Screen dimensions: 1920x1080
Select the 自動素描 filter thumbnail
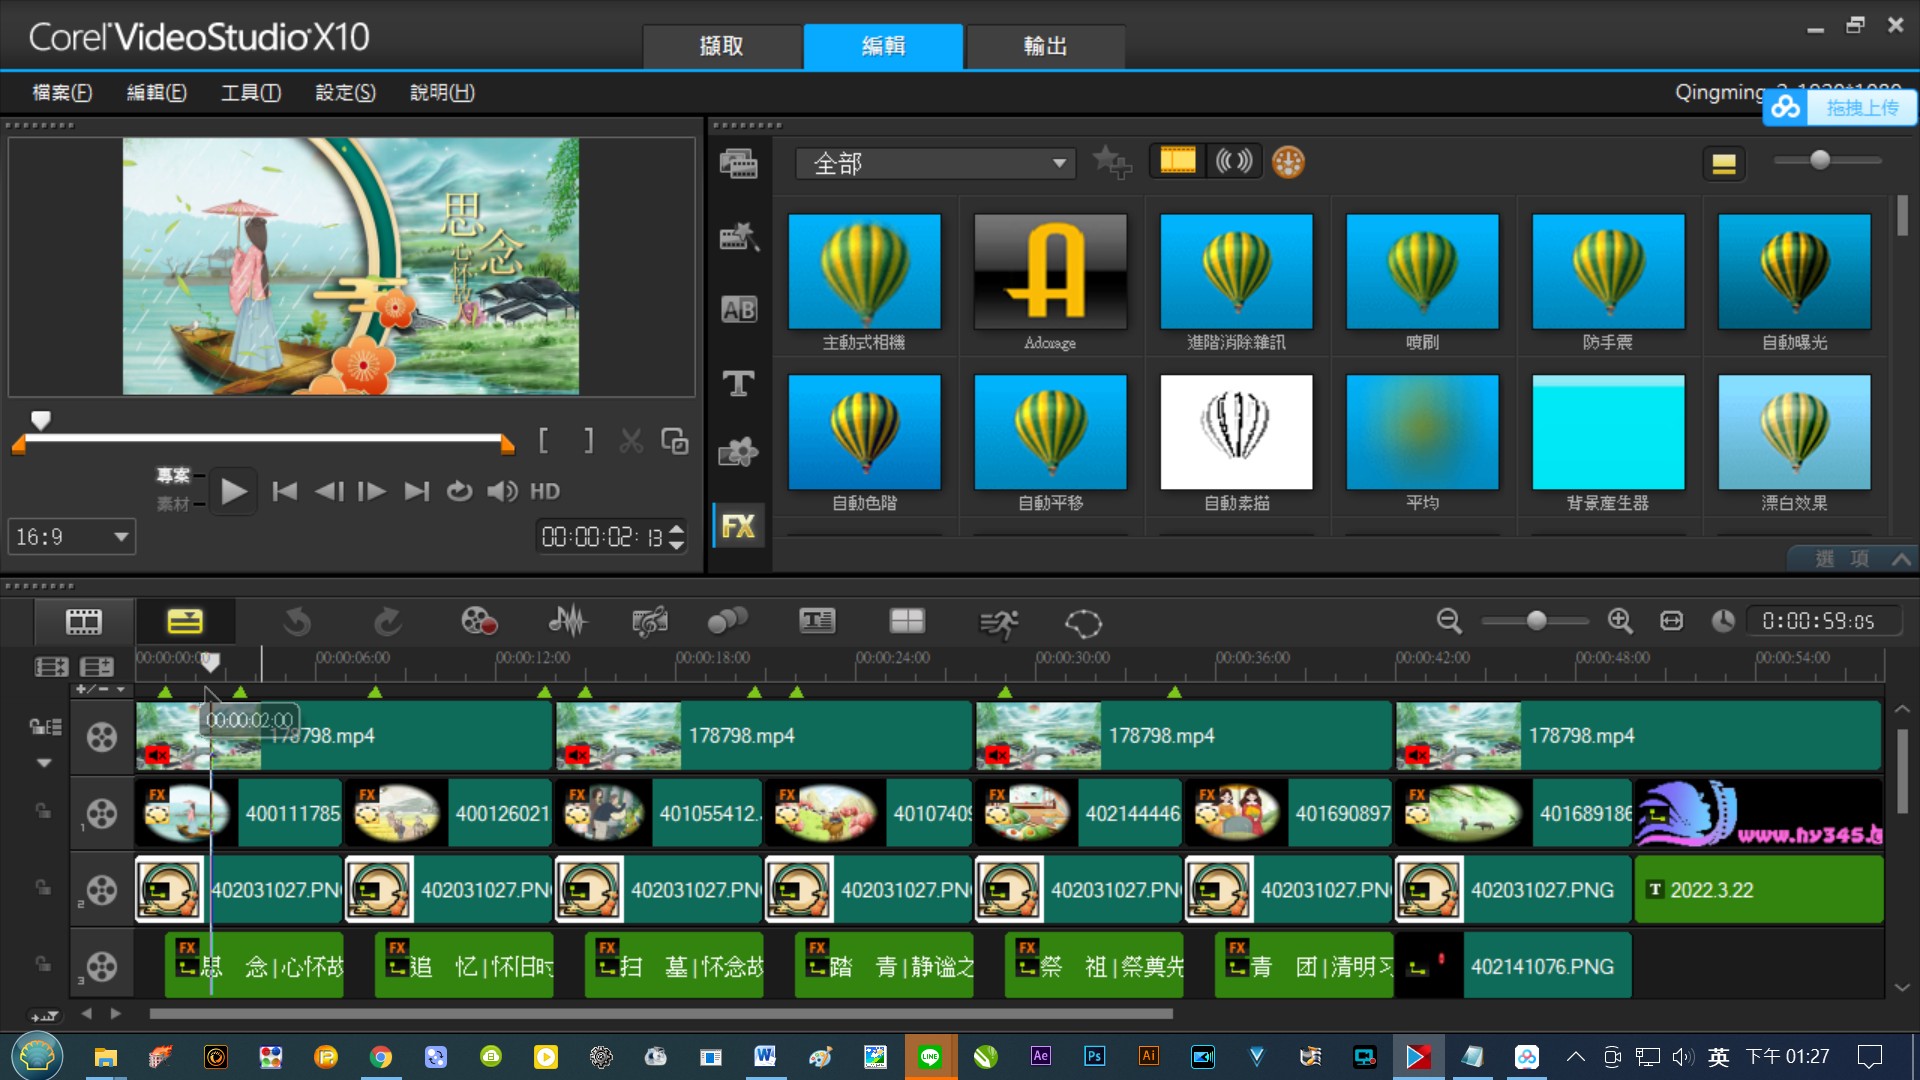(1236, 432)
